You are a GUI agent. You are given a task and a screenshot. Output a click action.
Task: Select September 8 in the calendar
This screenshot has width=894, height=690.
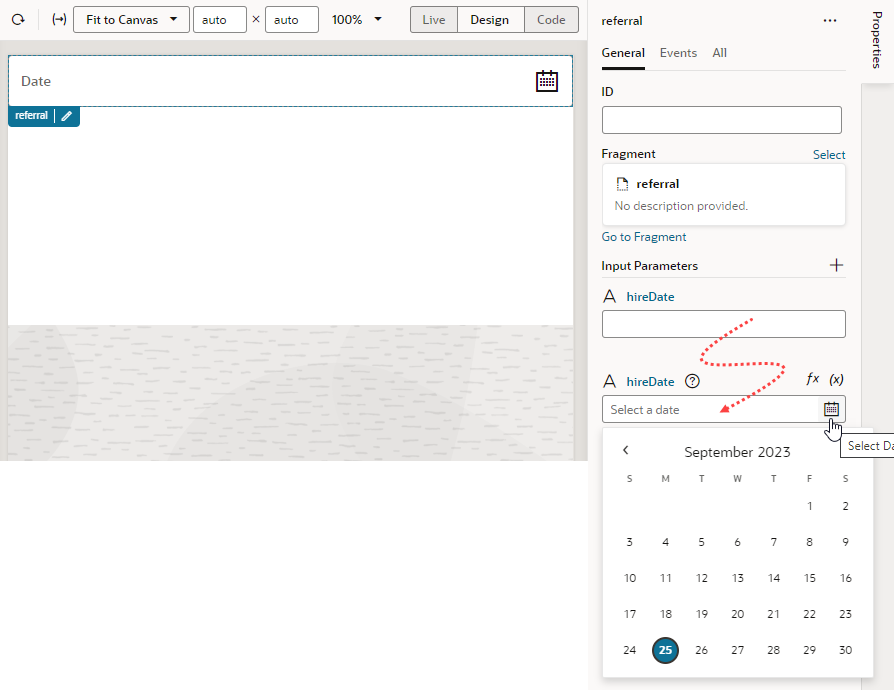pos(810,542)
